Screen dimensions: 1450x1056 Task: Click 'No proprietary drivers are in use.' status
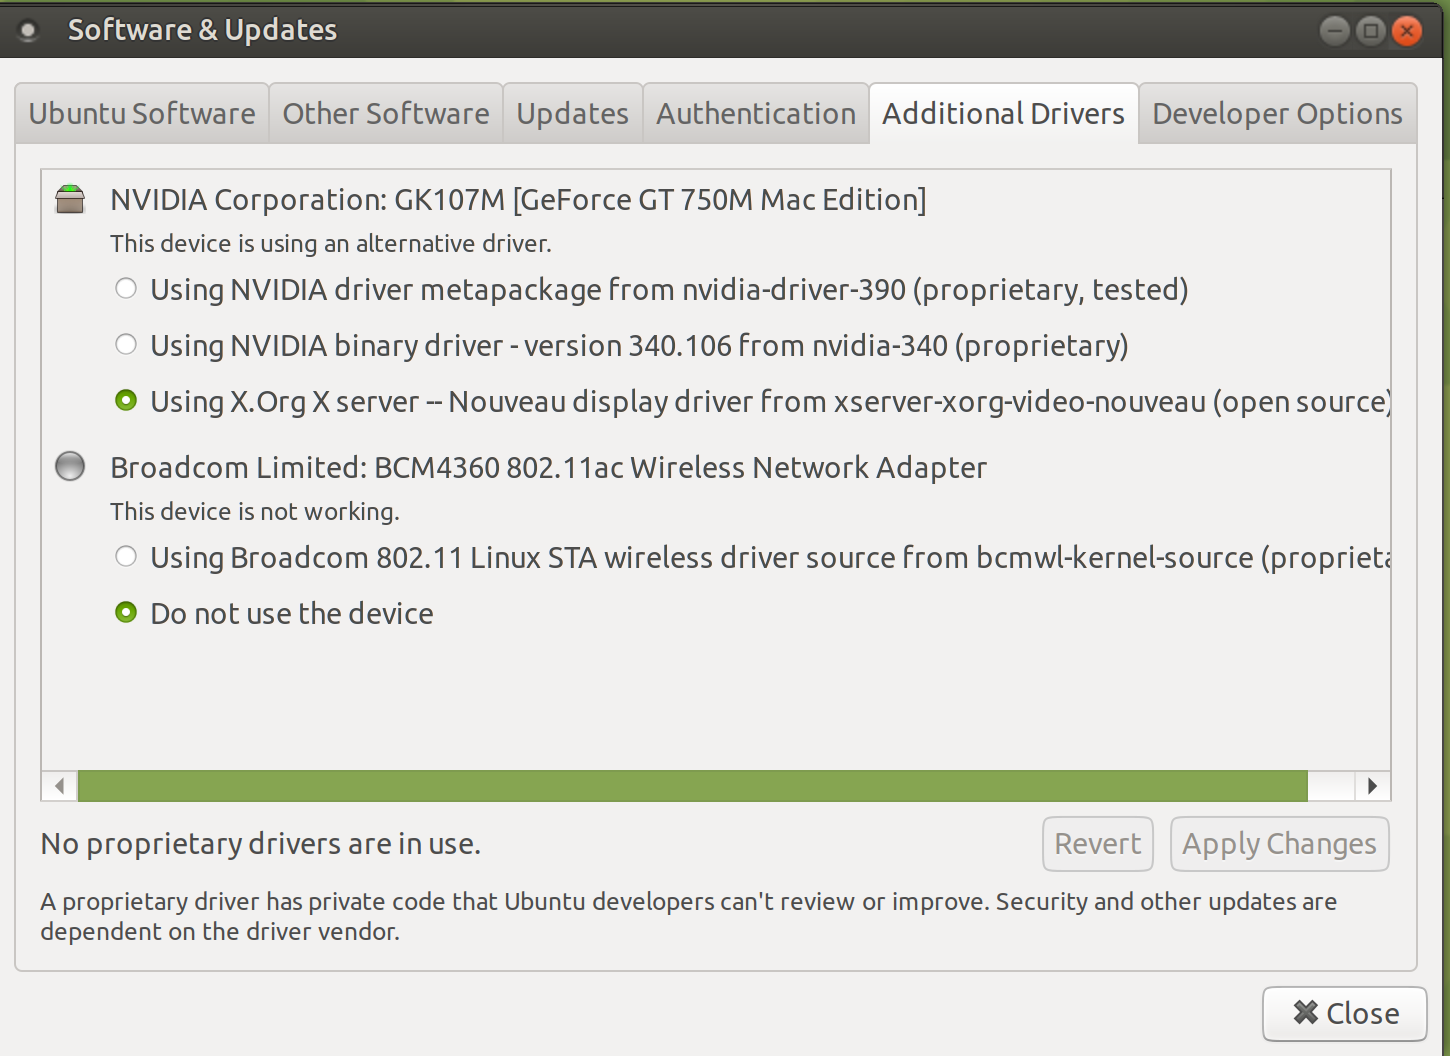click(x=261, y=845)
